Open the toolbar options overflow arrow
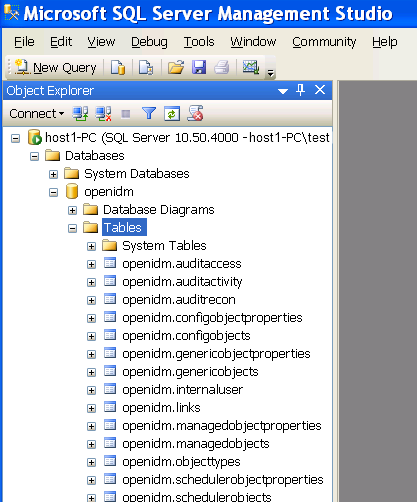This screenshot has width=417, height=502. pos(270,72)
